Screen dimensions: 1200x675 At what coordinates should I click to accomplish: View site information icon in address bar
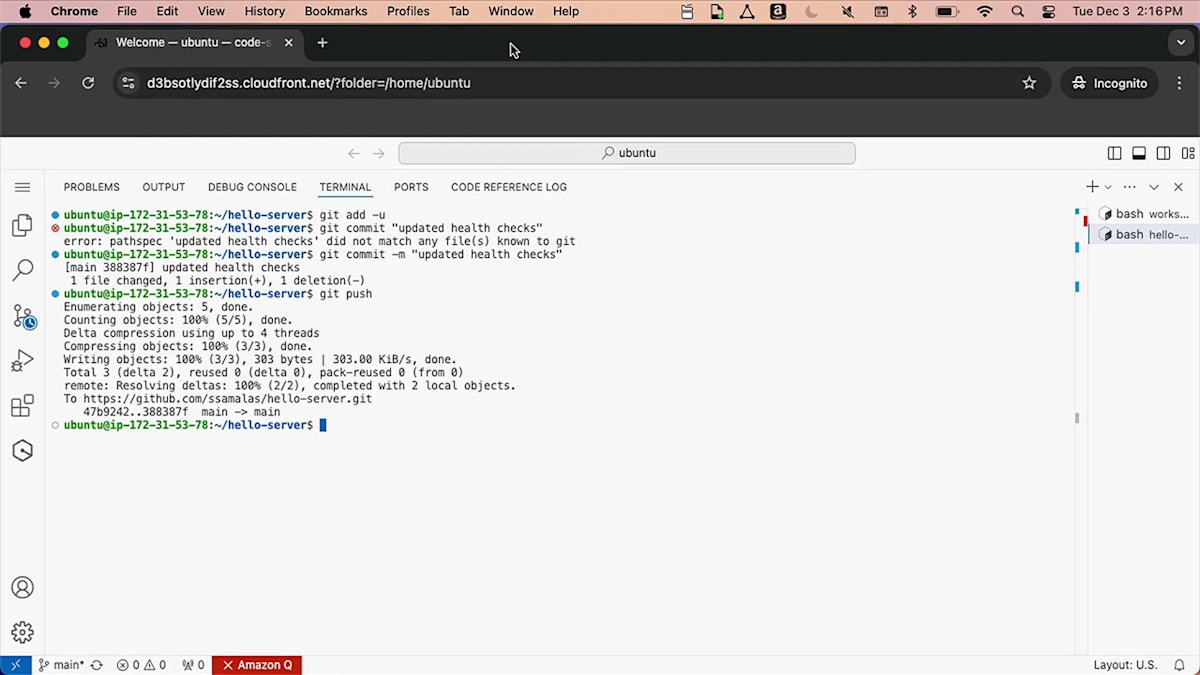pyautogui.click(x=127, y=83)
